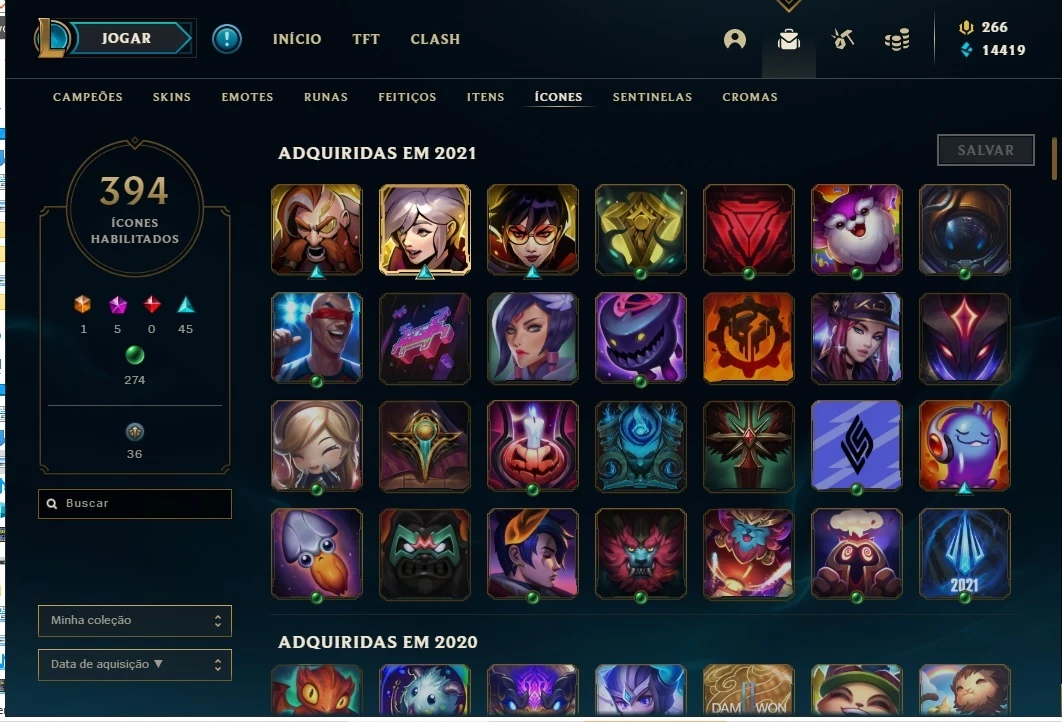Click the blue exclamation alert icon
This screenshot has height=722, width=1062.
227,39
